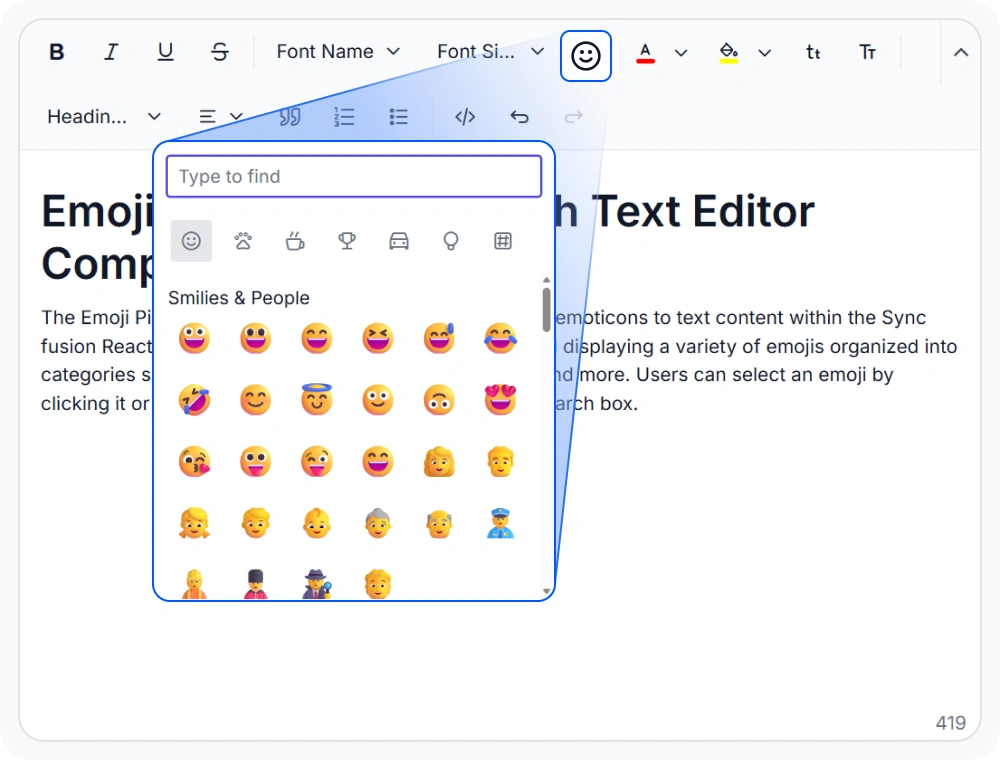This screenshot has height=760, width=1000.
Task: Select the Food & Drink cup tab
Action: (295, 241)
